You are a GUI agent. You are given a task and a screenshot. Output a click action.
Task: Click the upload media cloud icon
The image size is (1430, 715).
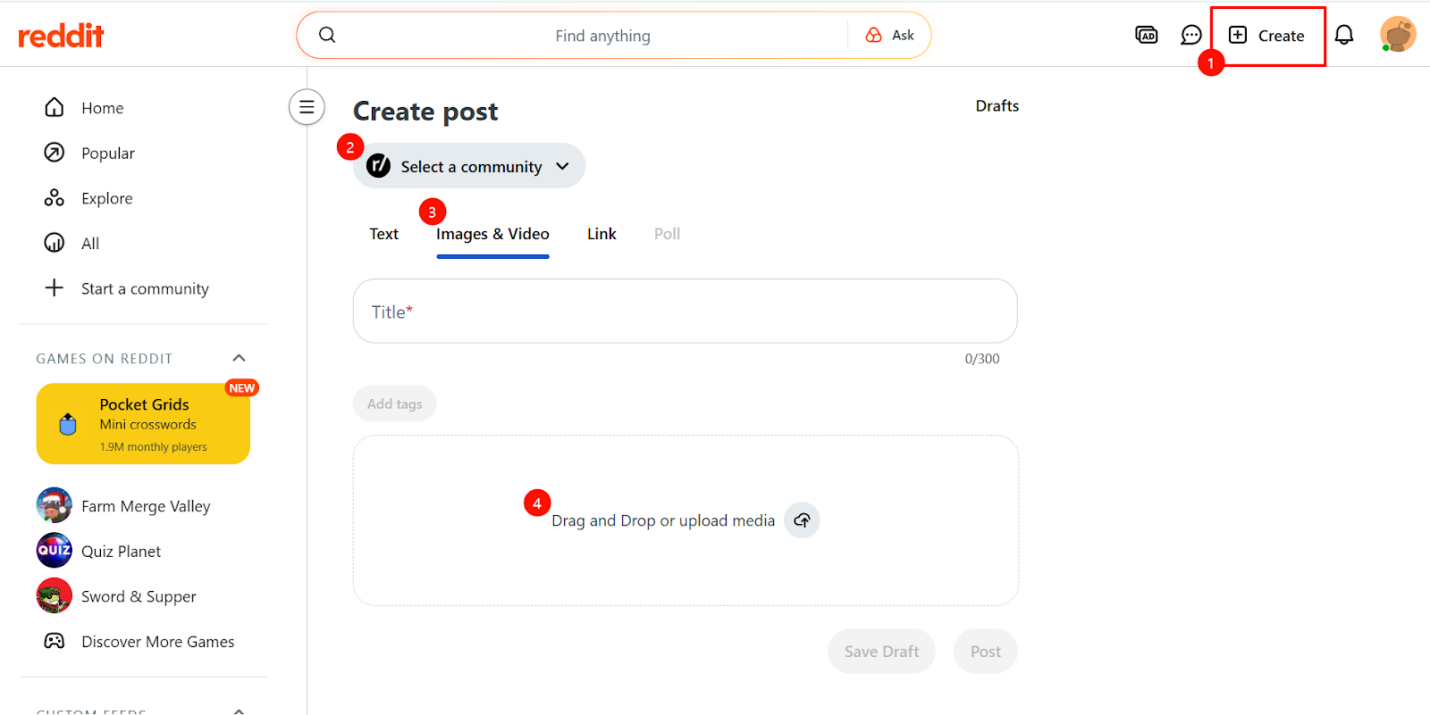[801, 520]
